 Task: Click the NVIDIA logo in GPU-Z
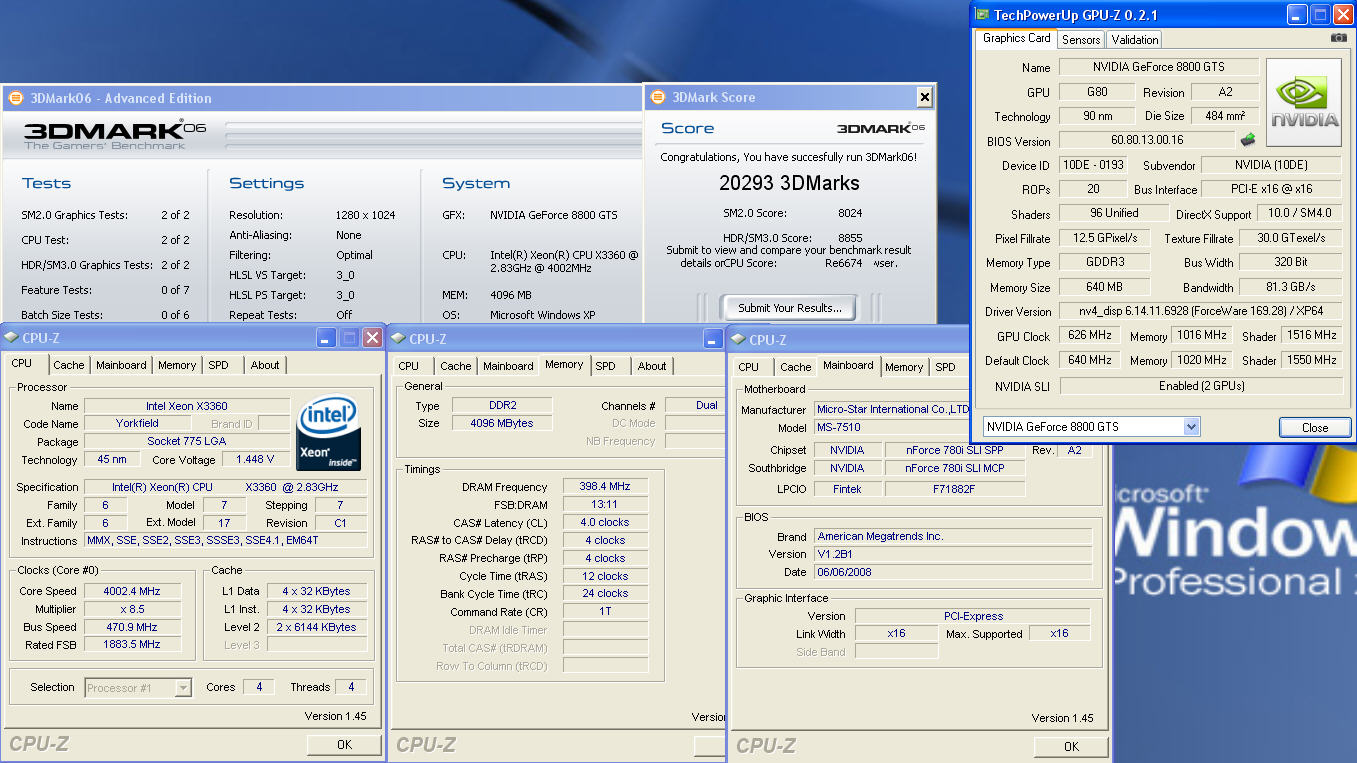point(1304,103)
